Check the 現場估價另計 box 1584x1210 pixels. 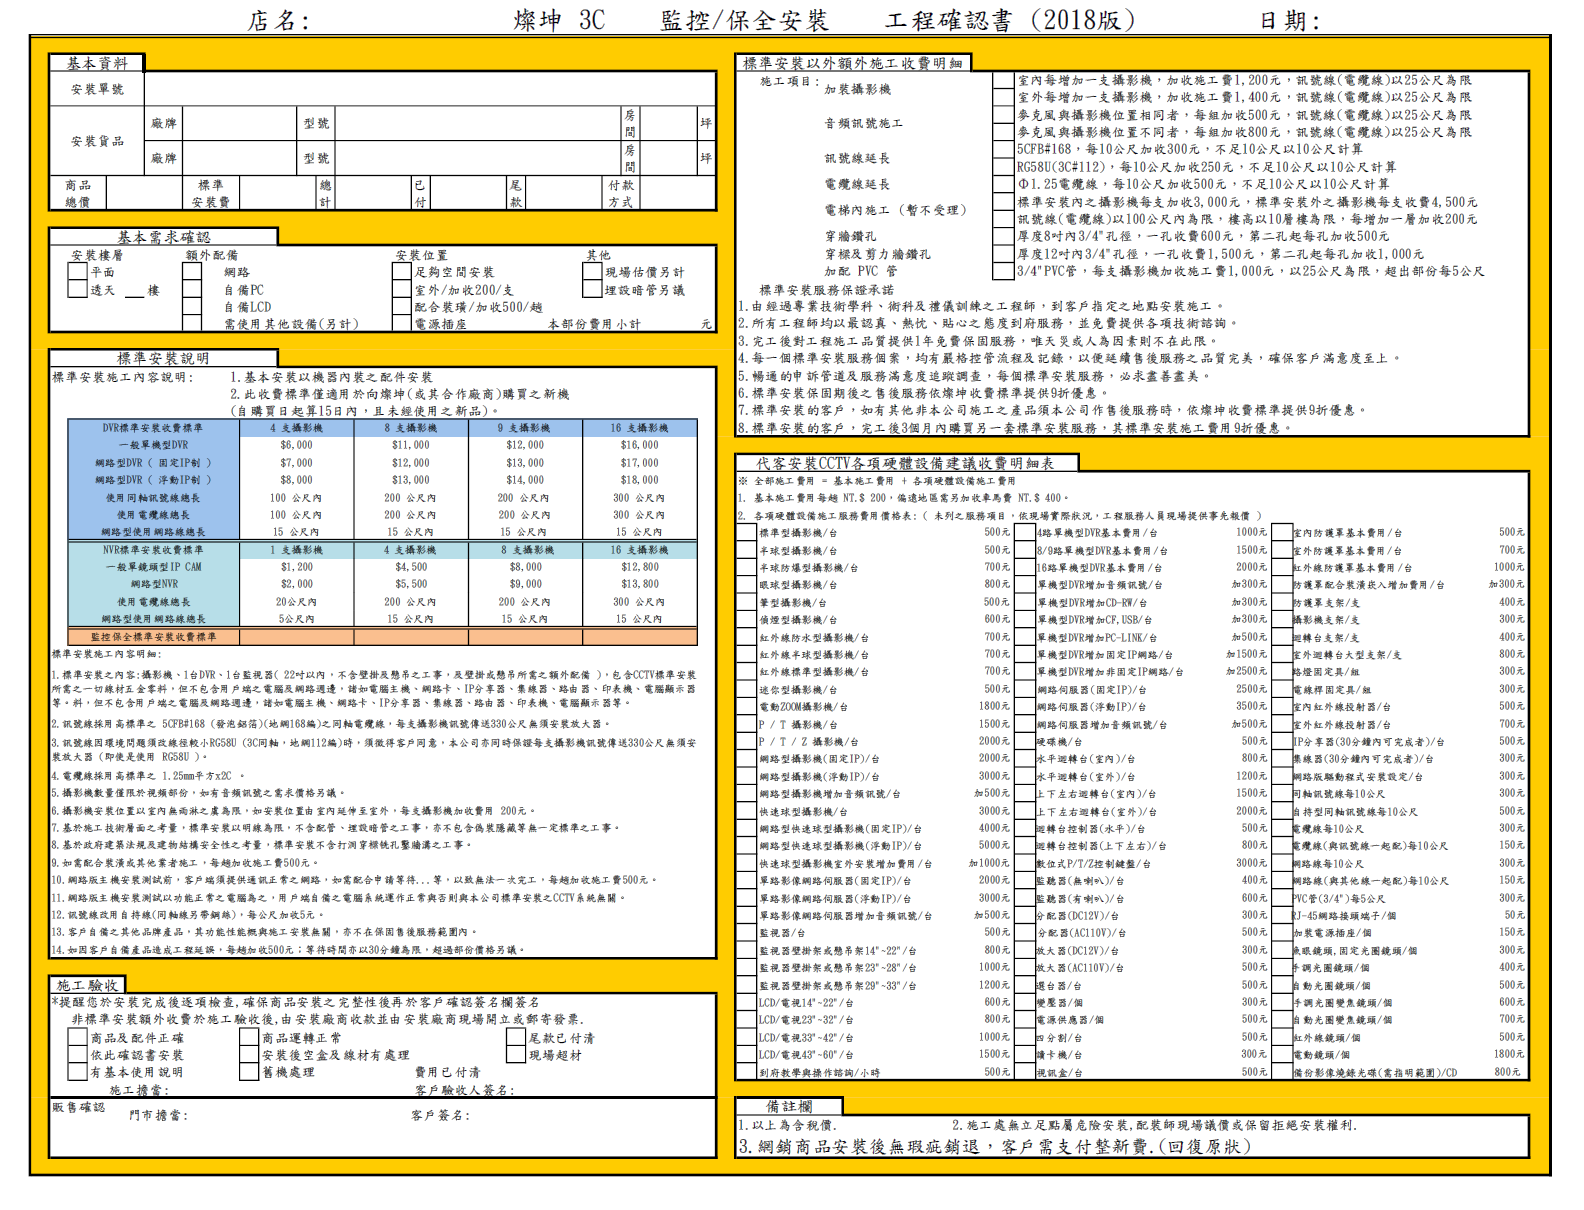click(x=592, y=272)
